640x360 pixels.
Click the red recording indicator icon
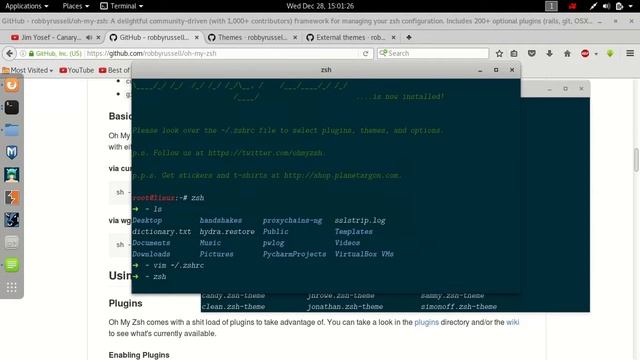coord(572,6)
